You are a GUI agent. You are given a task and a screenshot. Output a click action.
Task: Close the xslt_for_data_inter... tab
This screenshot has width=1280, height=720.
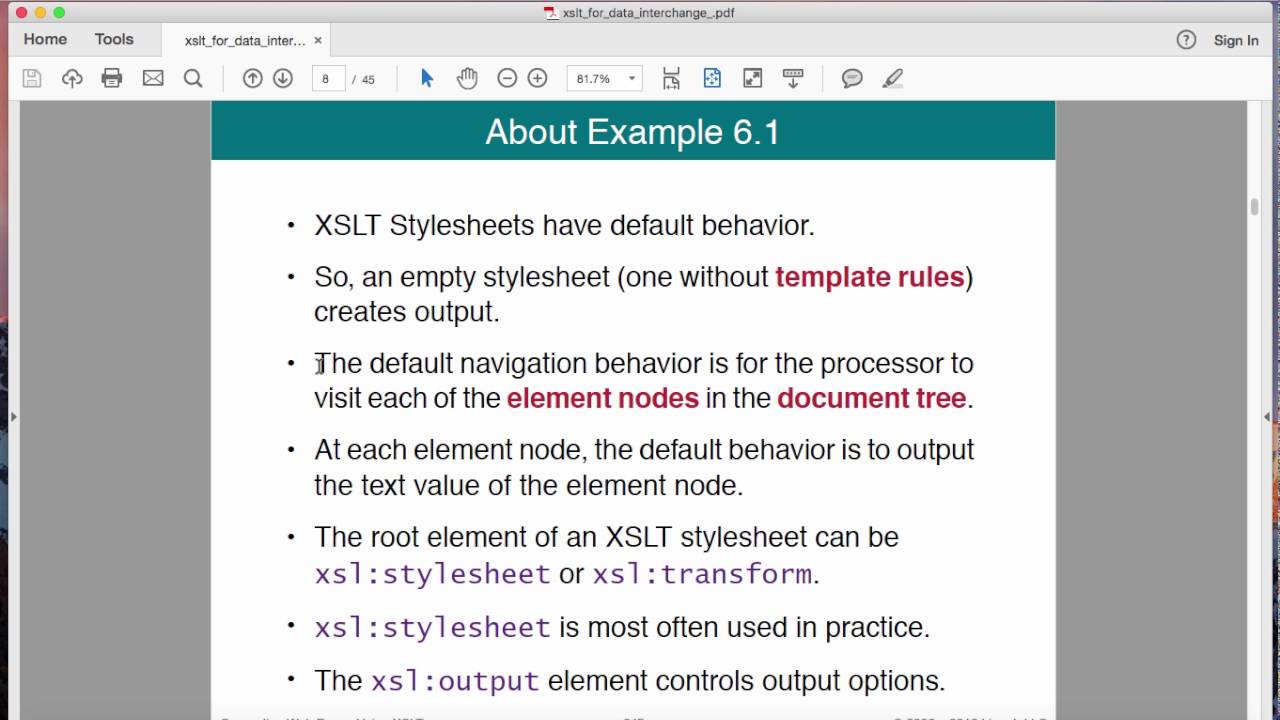[318, 40]
